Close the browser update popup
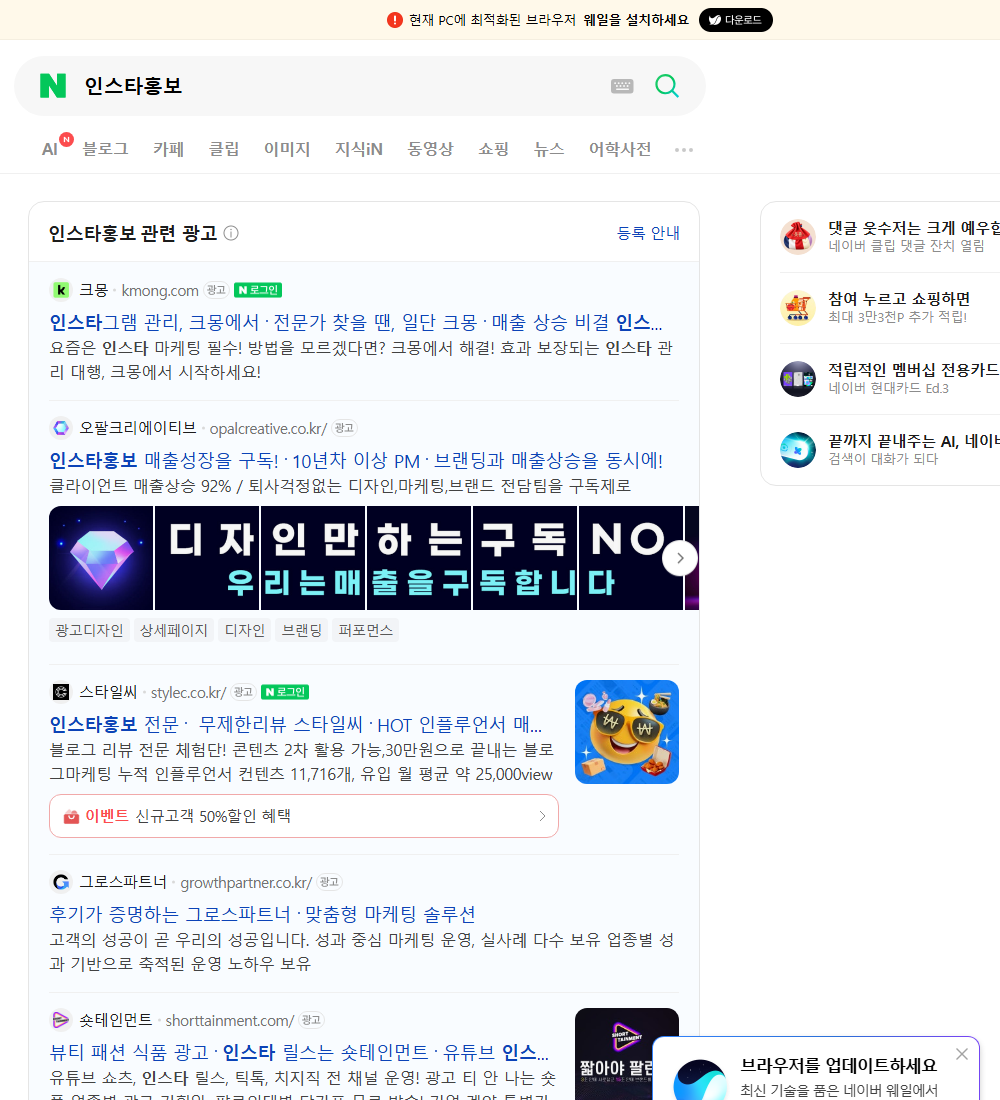The image size is (1000, 1100). (x=961, y=1054)
